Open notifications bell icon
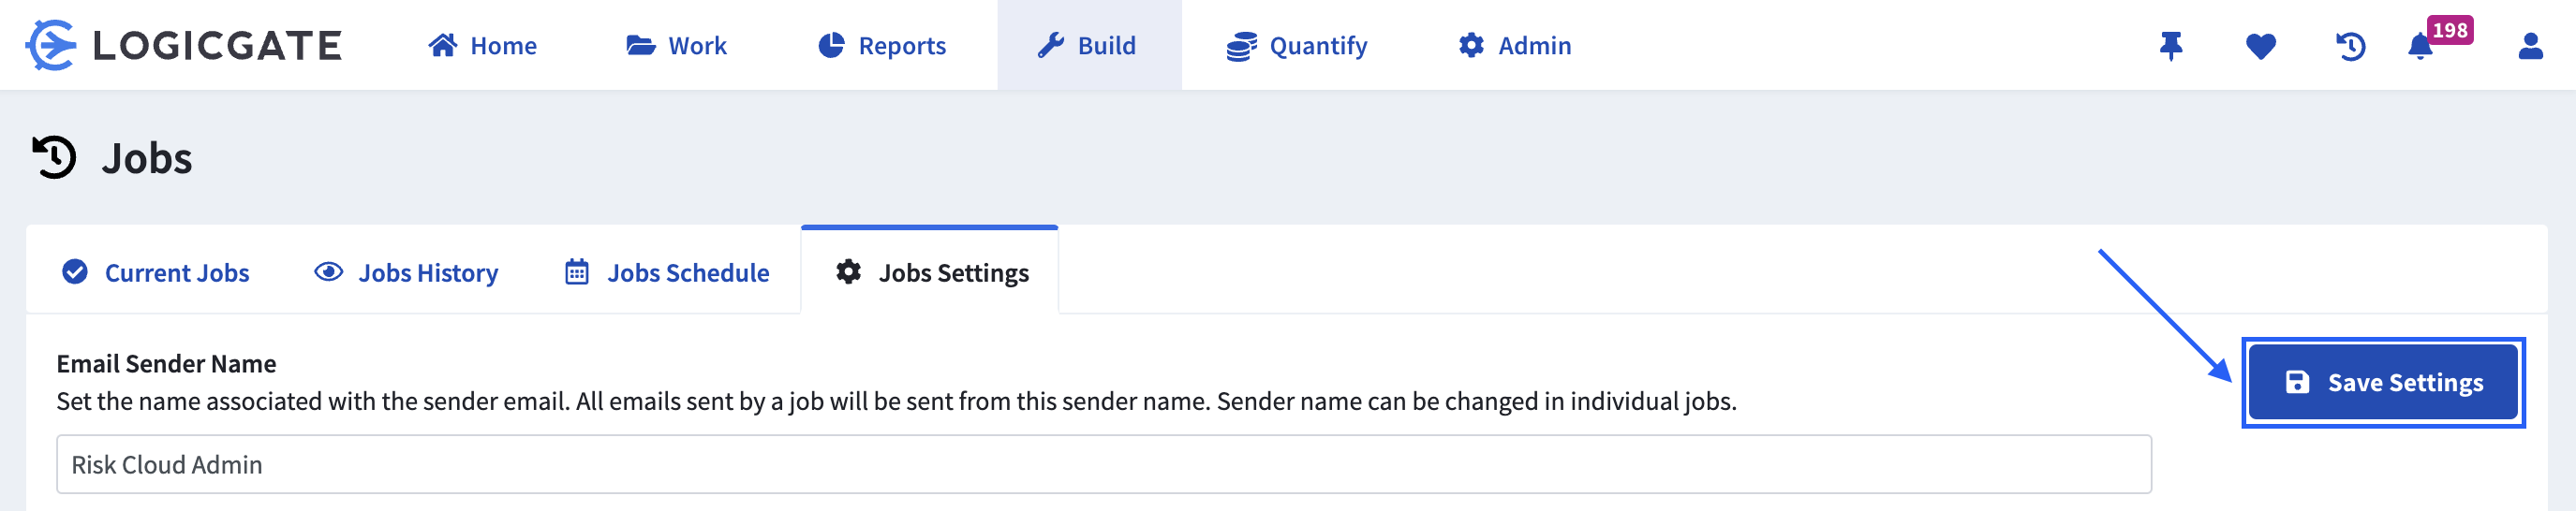 [x=2420, y=47]
